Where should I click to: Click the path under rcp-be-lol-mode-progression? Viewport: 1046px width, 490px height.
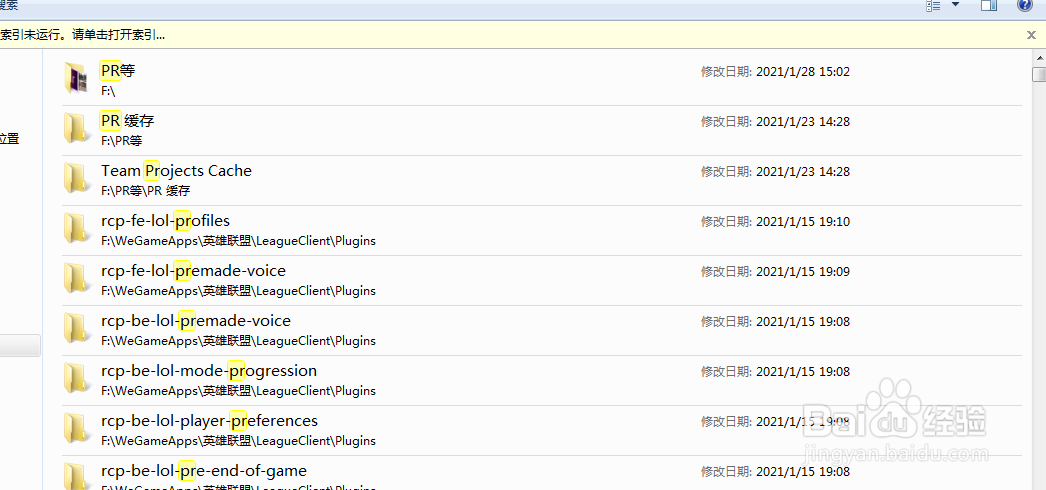239,391
